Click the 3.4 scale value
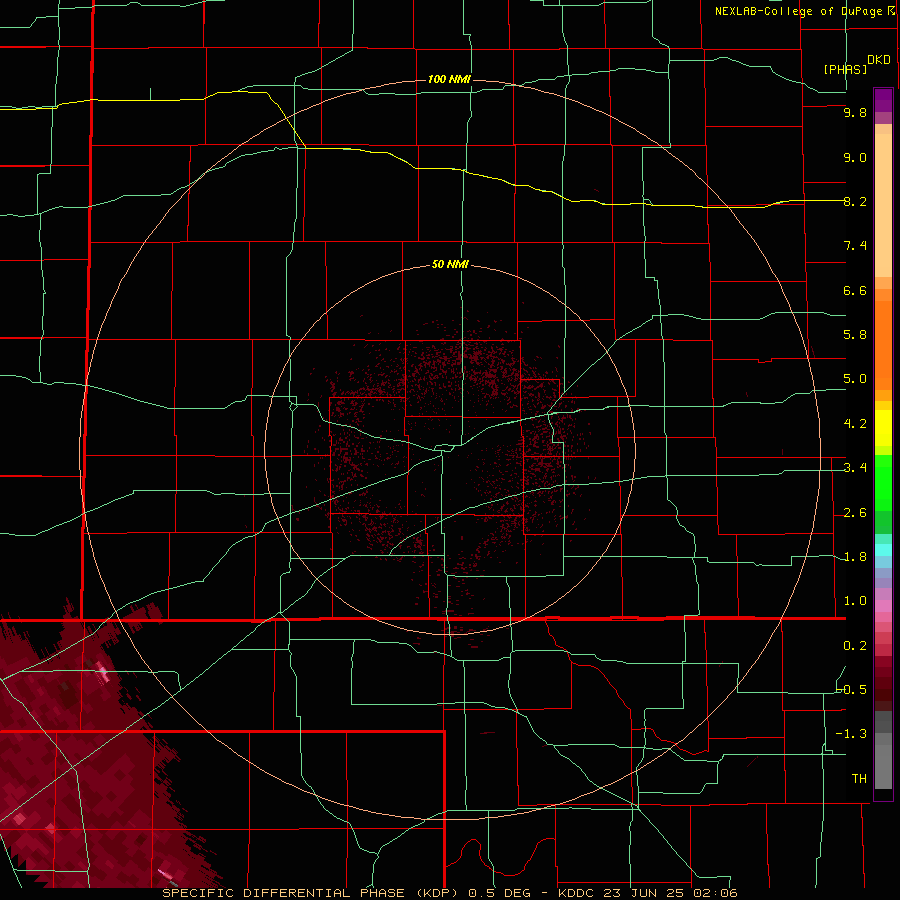This screenshot has width=900, height=900. pos(855,468)
